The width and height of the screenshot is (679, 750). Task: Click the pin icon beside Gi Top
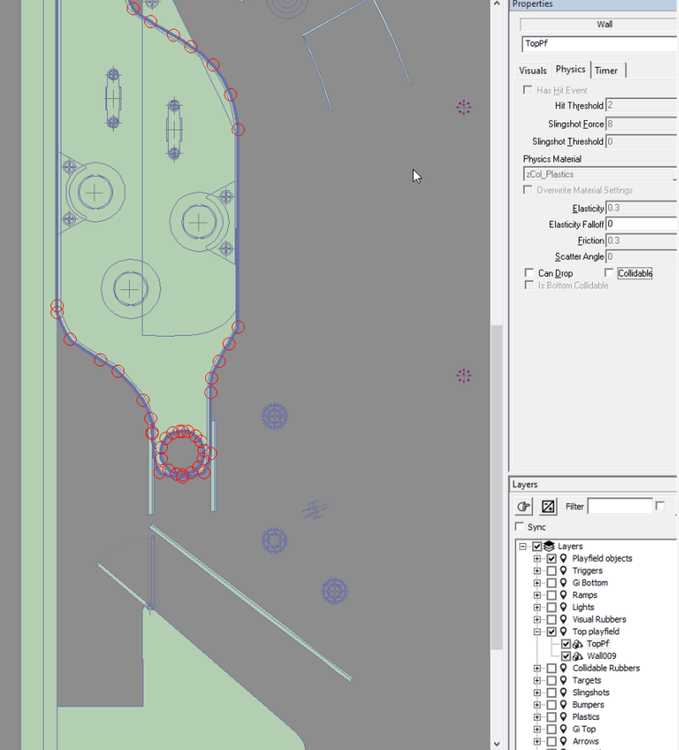pos(564,729)
